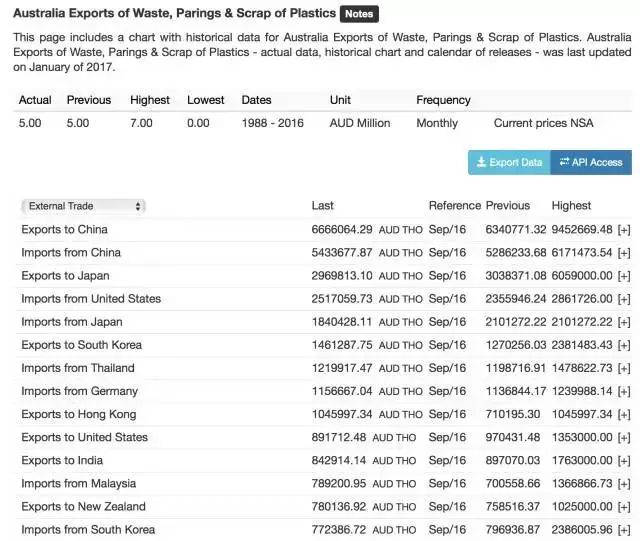Select previous value 2355946.24
This screenshot has height=541, width=640.
516,299
